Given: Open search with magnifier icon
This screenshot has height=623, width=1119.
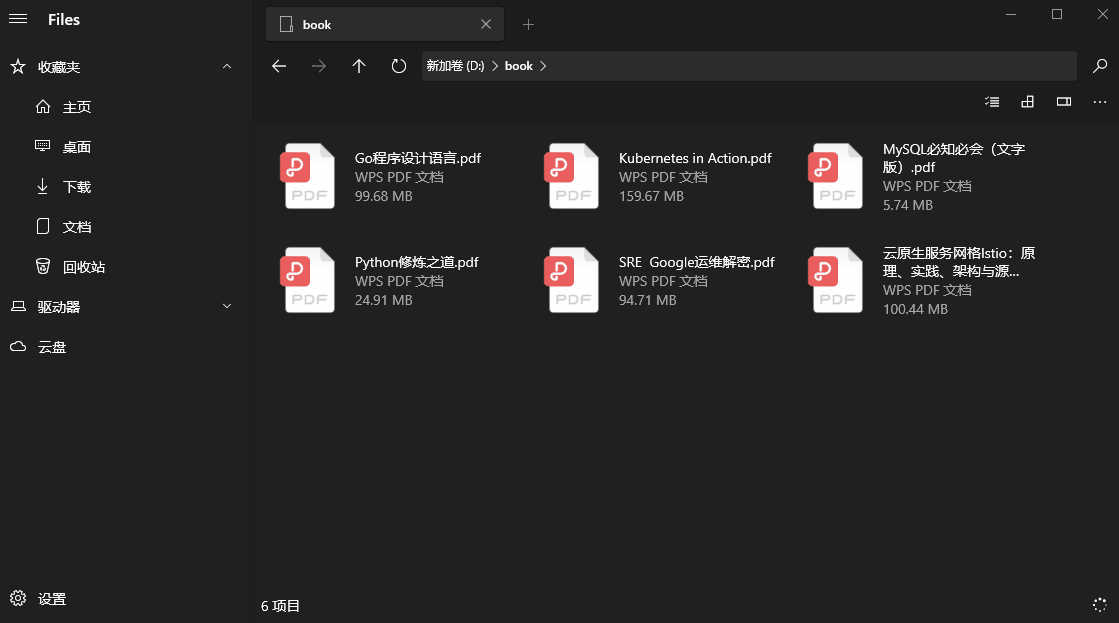Looking at the screenshot, I should click(1100, 66).
